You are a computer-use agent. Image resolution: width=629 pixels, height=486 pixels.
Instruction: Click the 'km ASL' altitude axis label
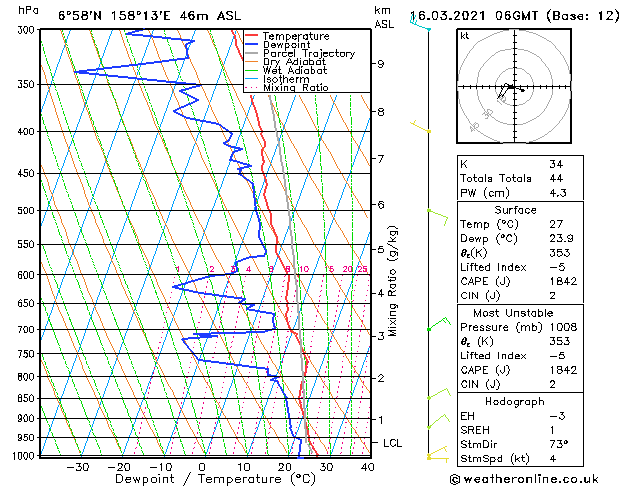pos(384,17)
